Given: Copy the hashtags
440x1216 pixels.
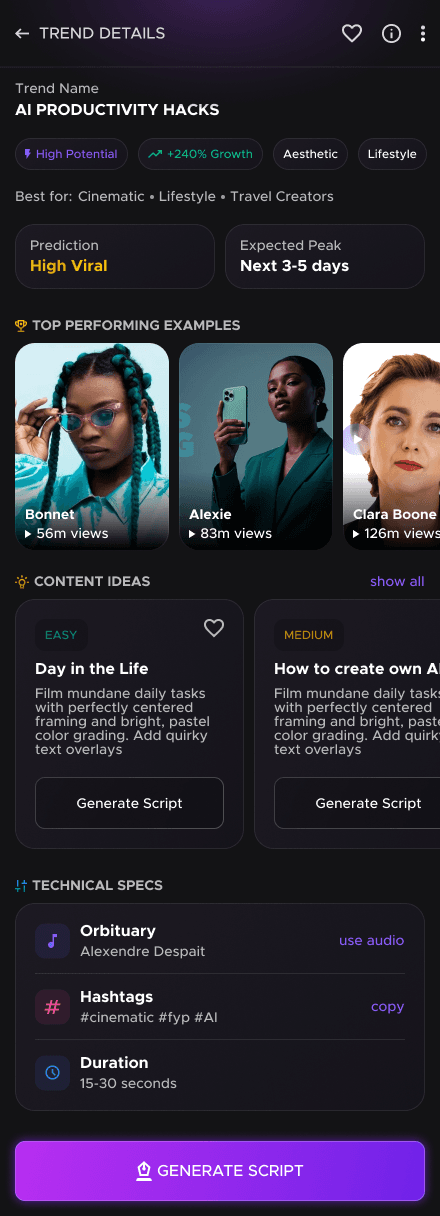Looking at the screenshot, I should 387,1006.
